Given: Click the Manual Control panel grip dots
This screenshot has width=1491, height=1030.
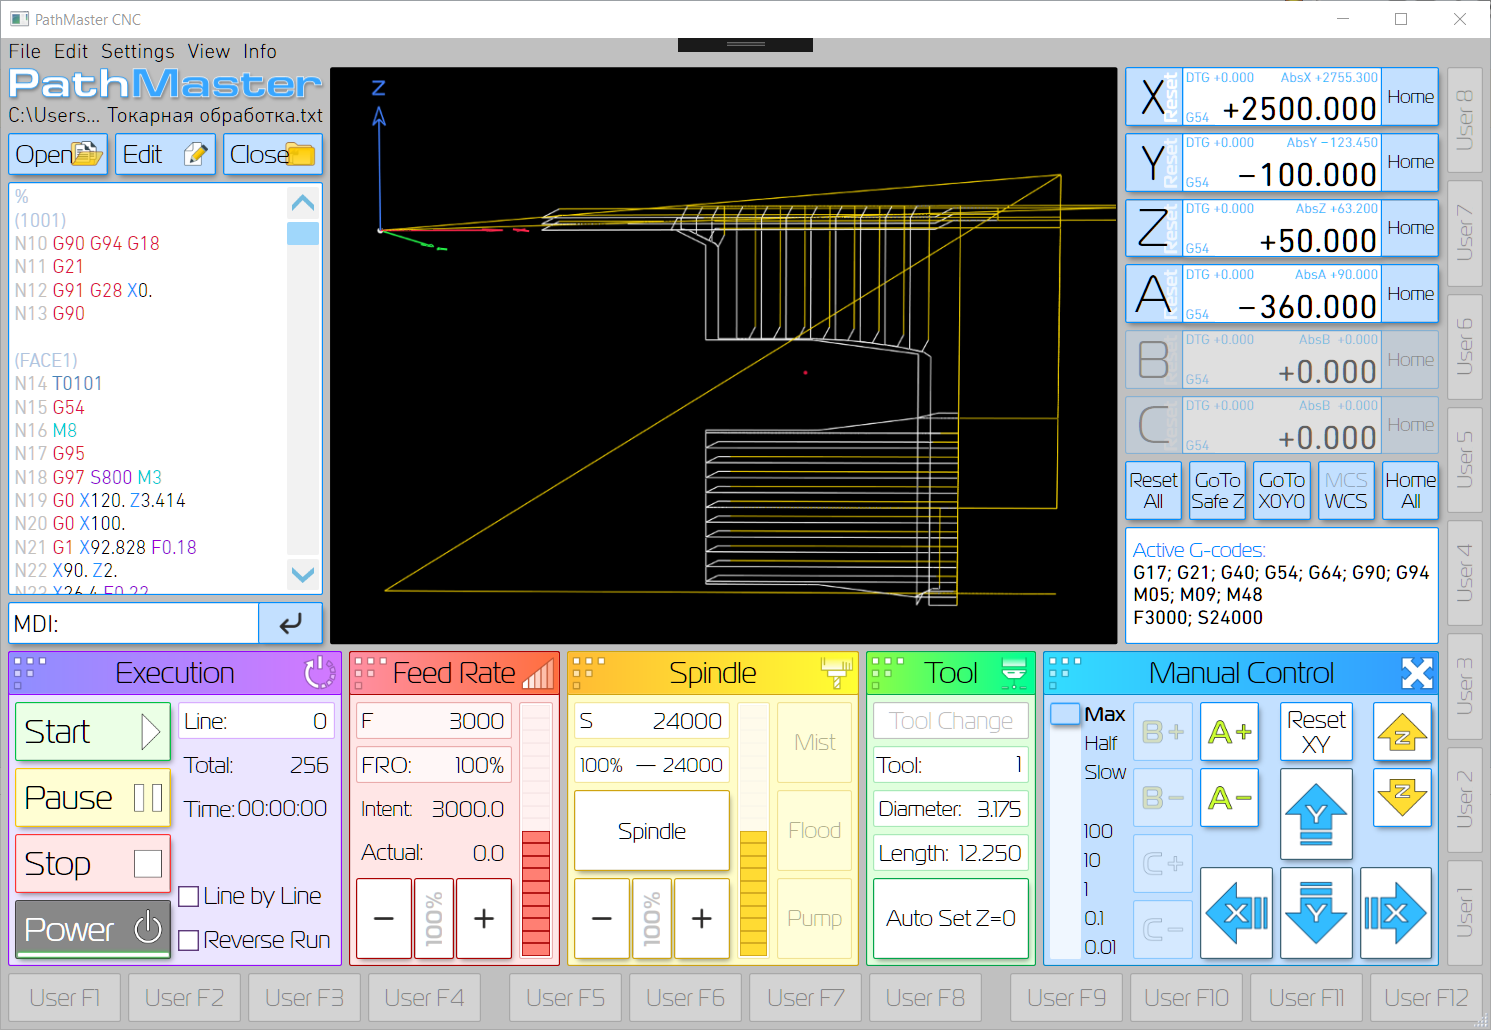Looking at the screenshot, I should (1065, 673).
